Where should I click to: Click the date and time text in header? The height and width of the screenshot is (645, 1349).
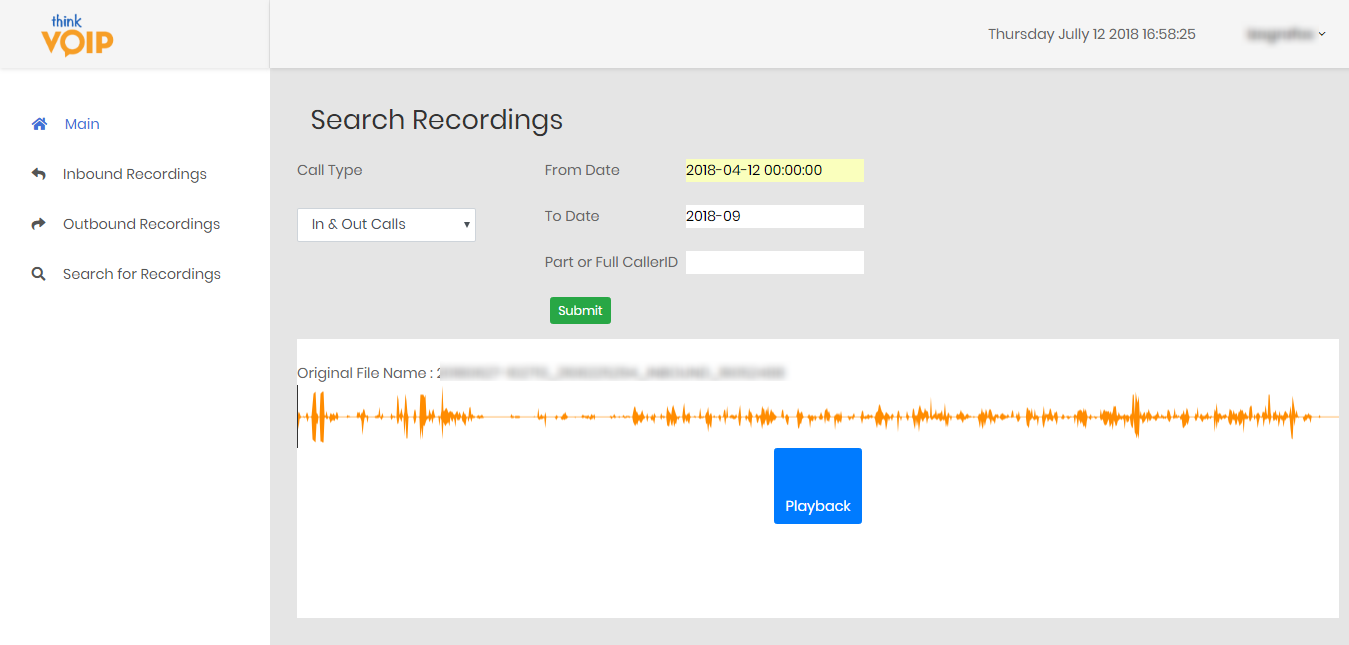coord(1092,34)
